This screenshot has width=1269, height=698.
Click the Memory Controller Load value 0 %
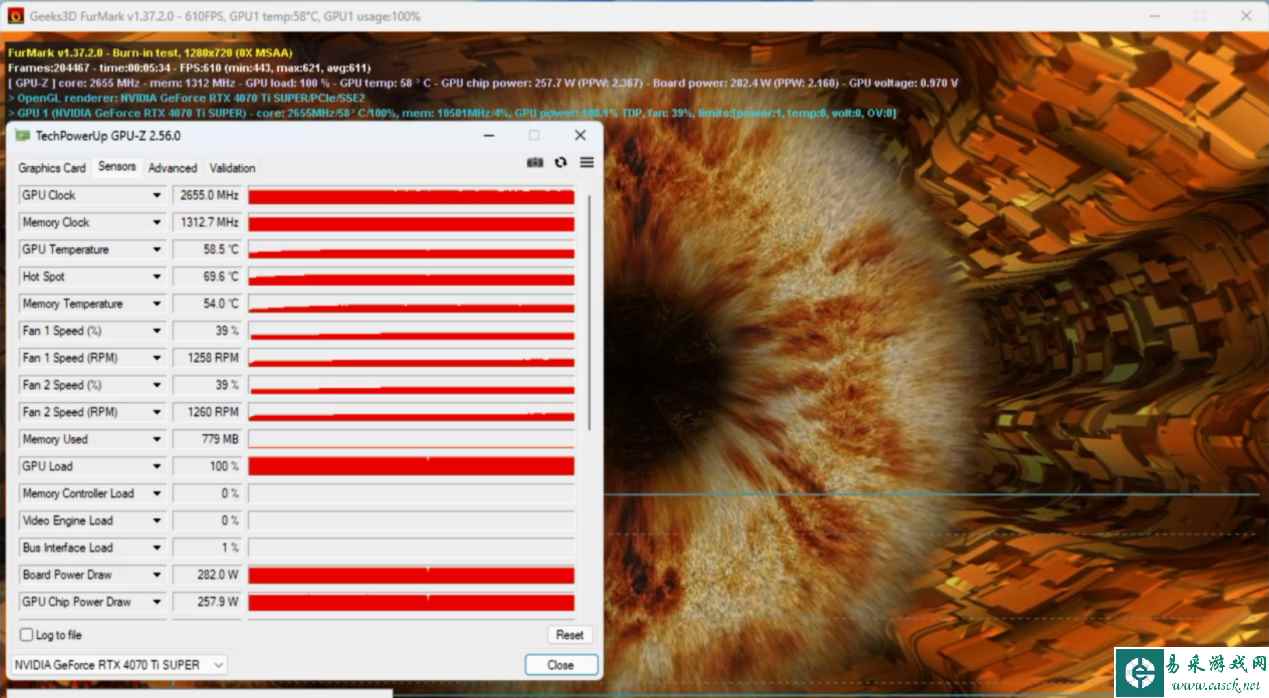208,494
